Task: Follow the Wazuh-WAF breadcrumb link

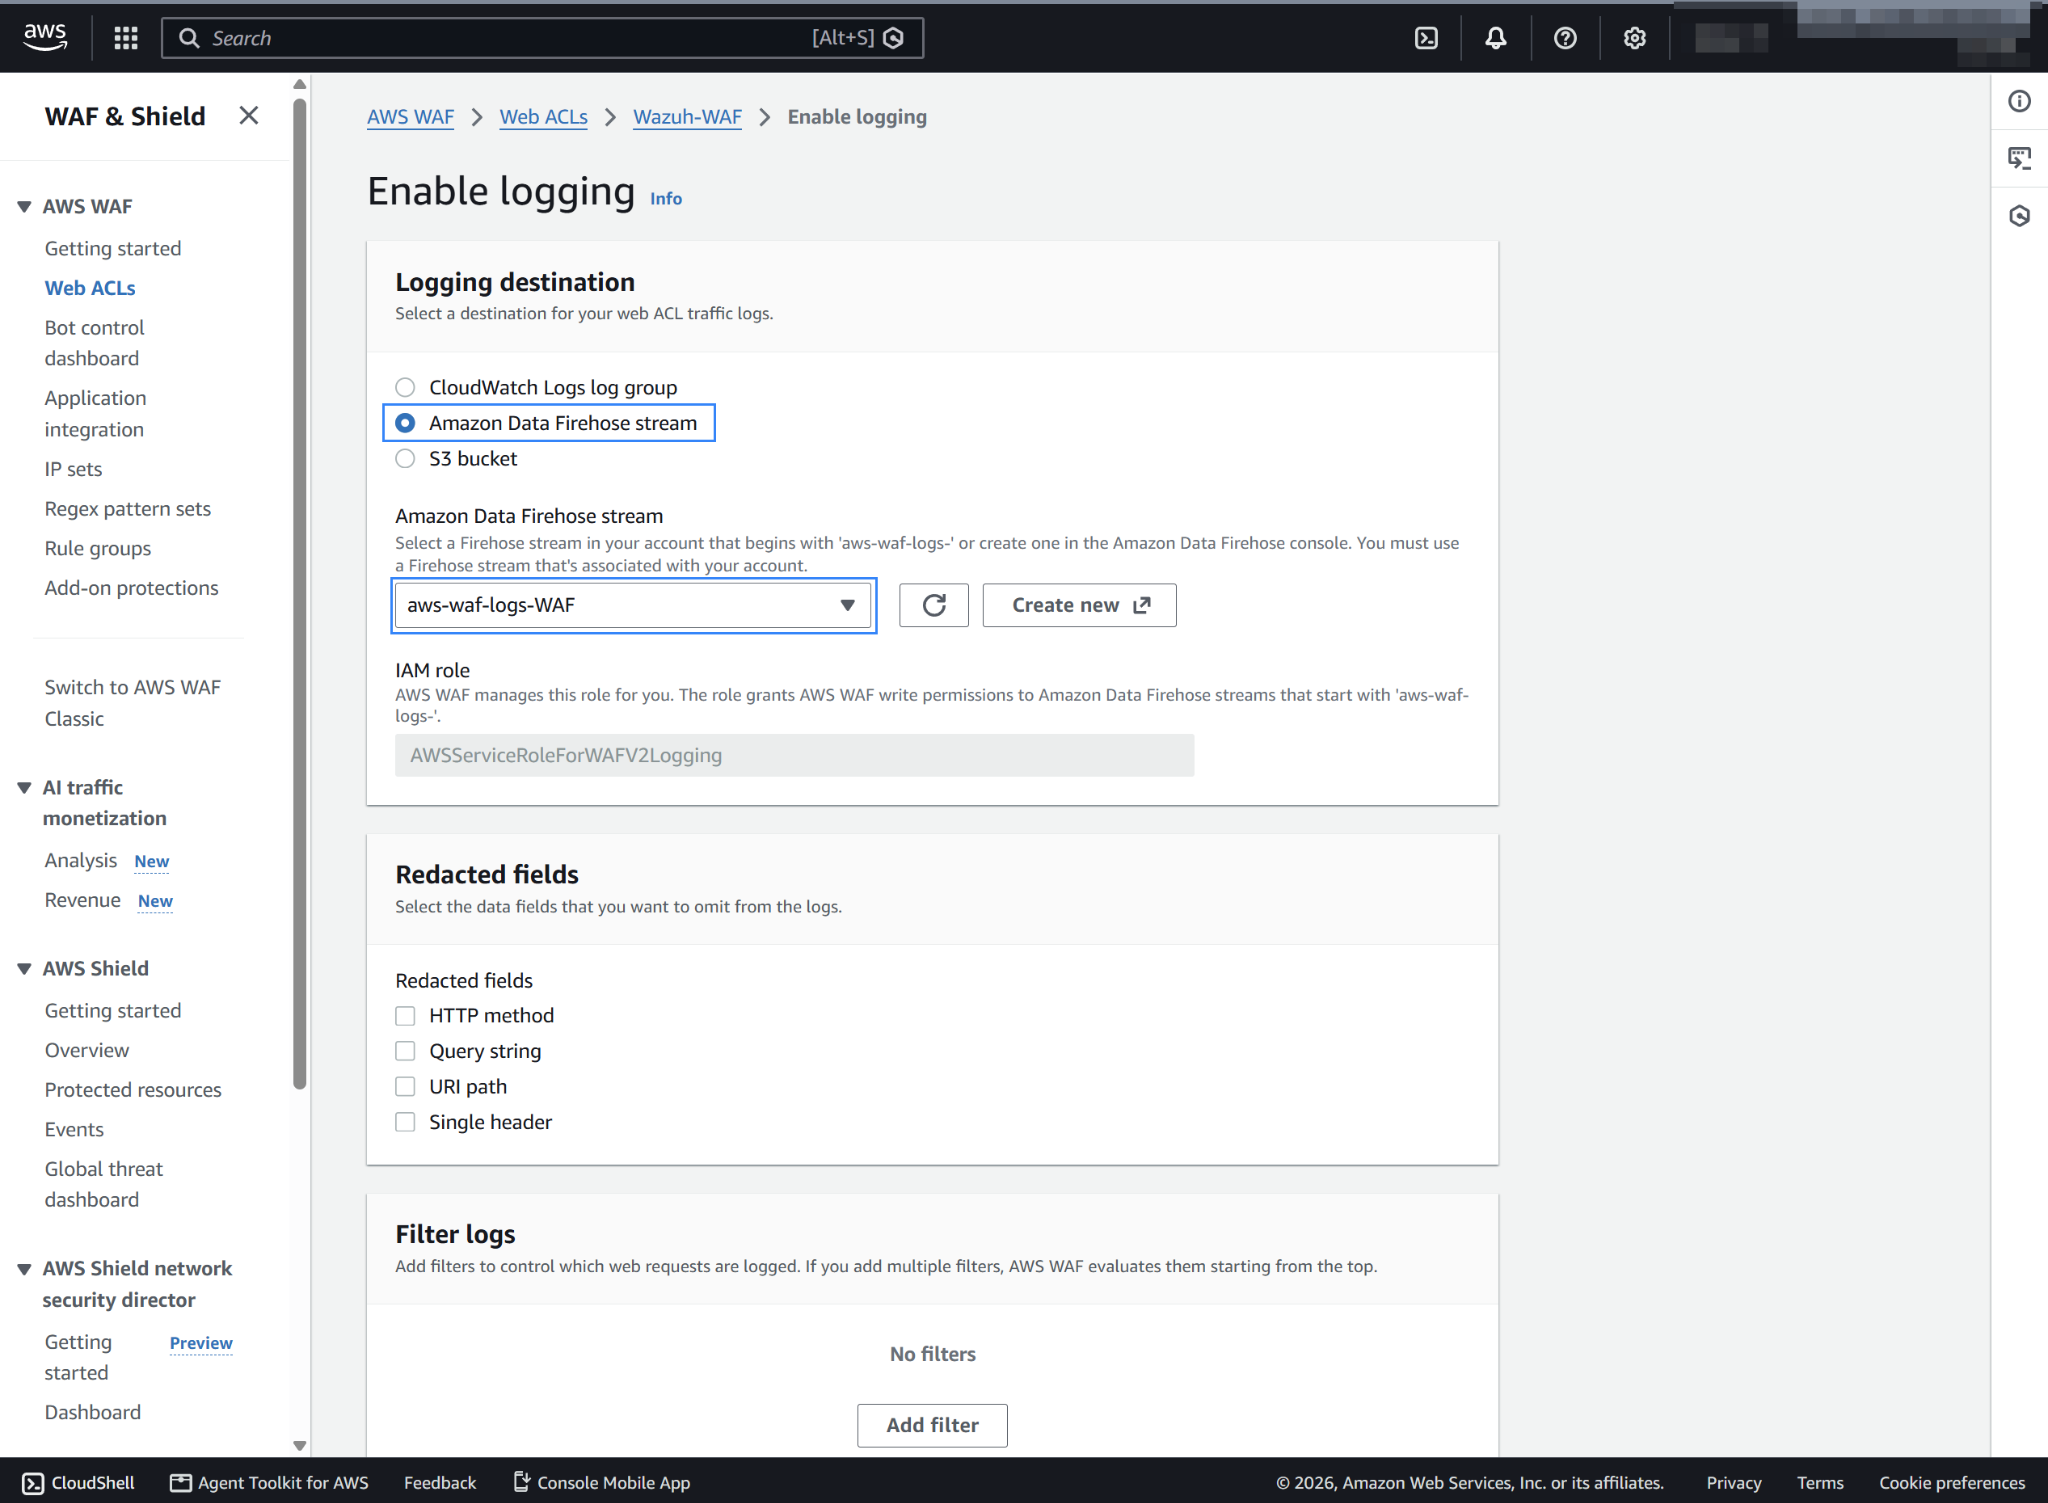Action: coord(687,117)
